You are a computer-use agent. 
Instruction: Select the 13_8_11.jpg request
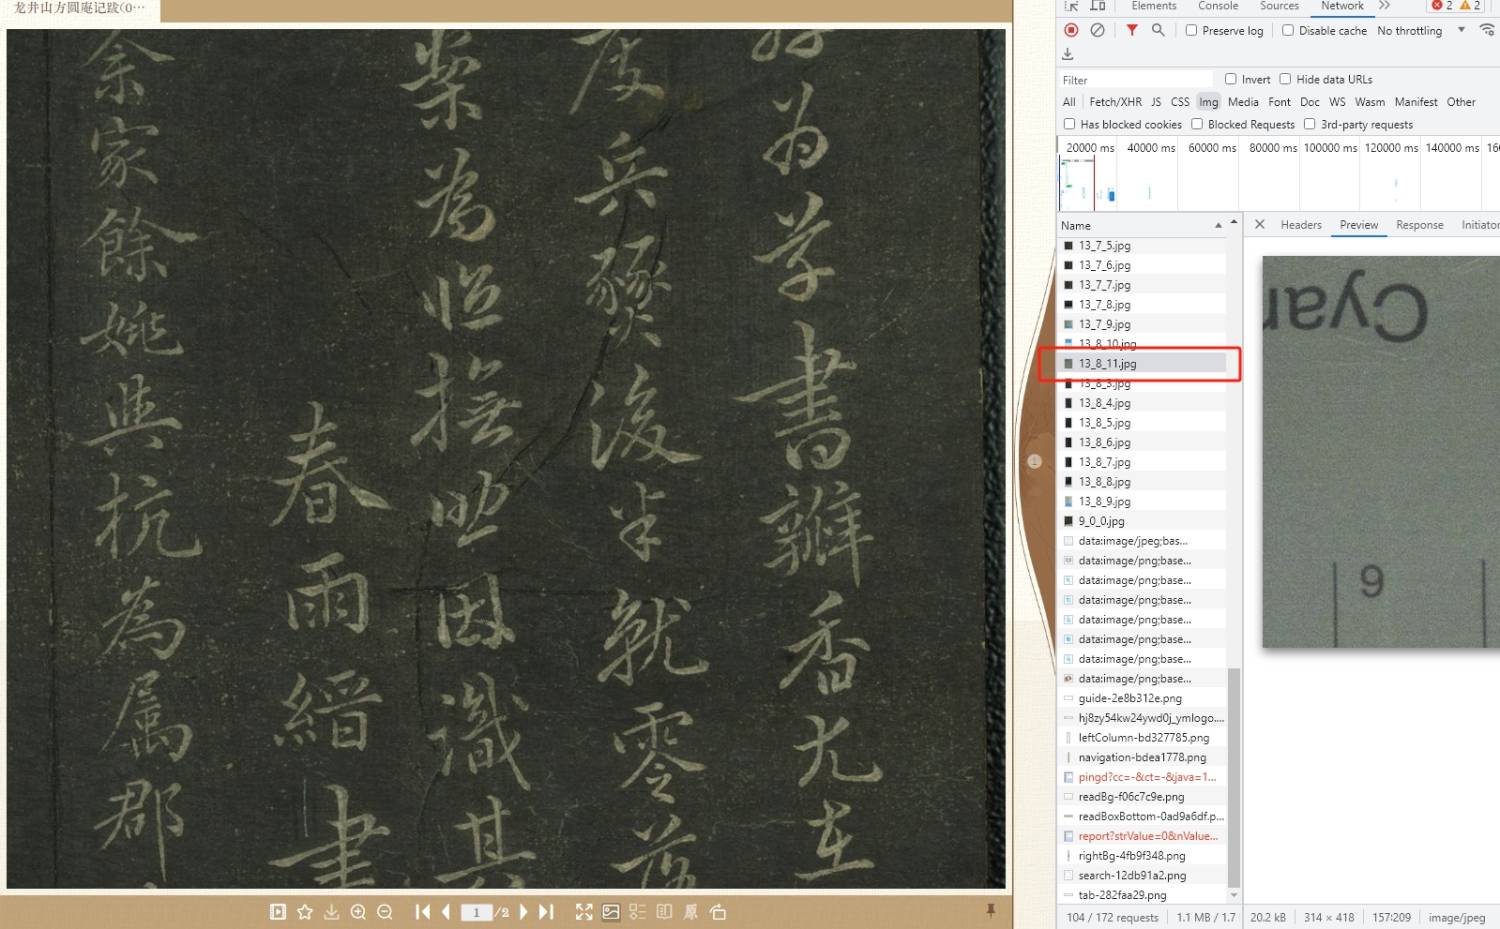coord(1107,364)
